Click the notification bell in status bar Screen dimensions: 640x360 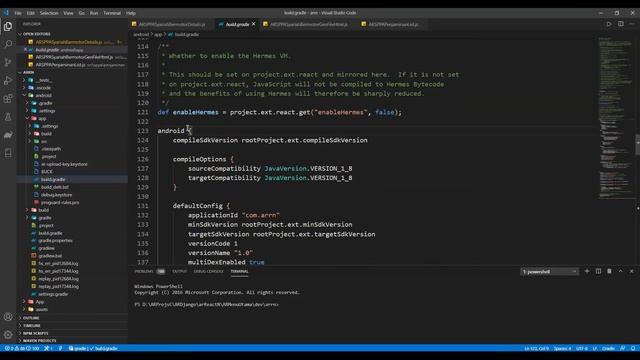click(x=633, y=348)
